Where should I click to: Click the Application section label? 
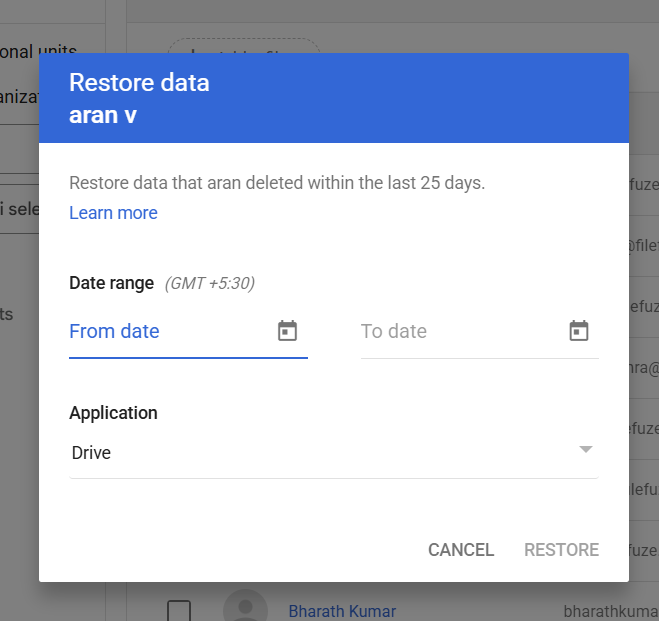point(113,413)
